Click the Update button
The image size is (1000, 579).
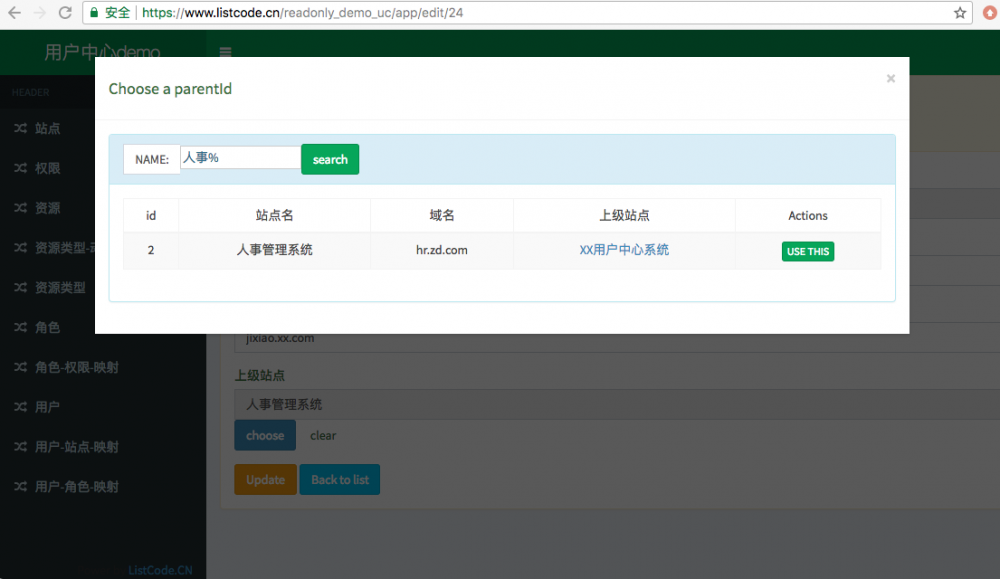265,480
